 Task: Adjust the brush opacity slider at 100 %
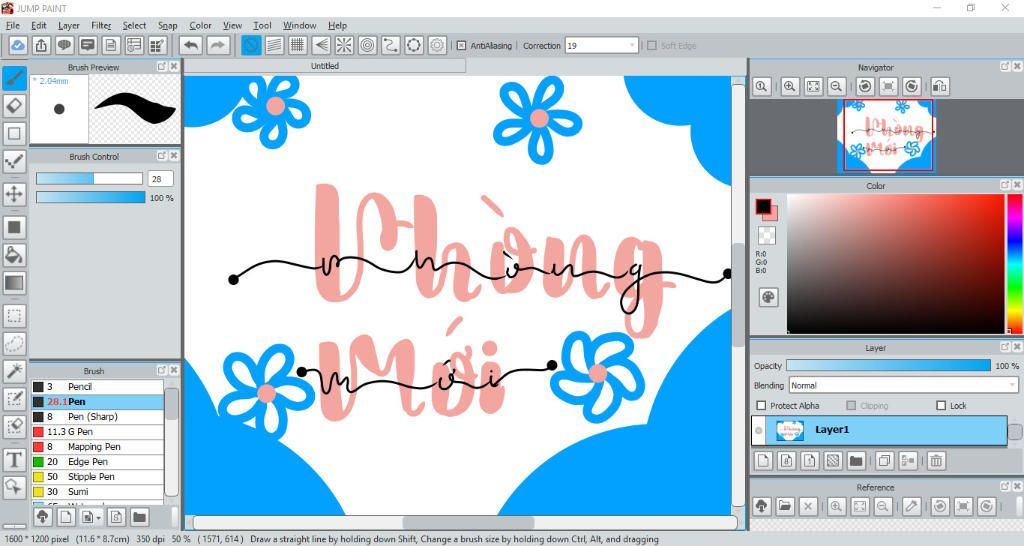(x=90, y=197)
